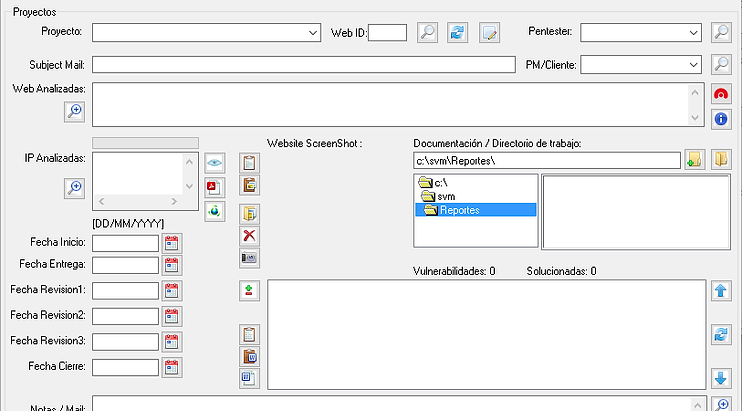Click the IP Analizadas scroll right arrow
The width and height of the screenshot is (742, 411).
174,201
